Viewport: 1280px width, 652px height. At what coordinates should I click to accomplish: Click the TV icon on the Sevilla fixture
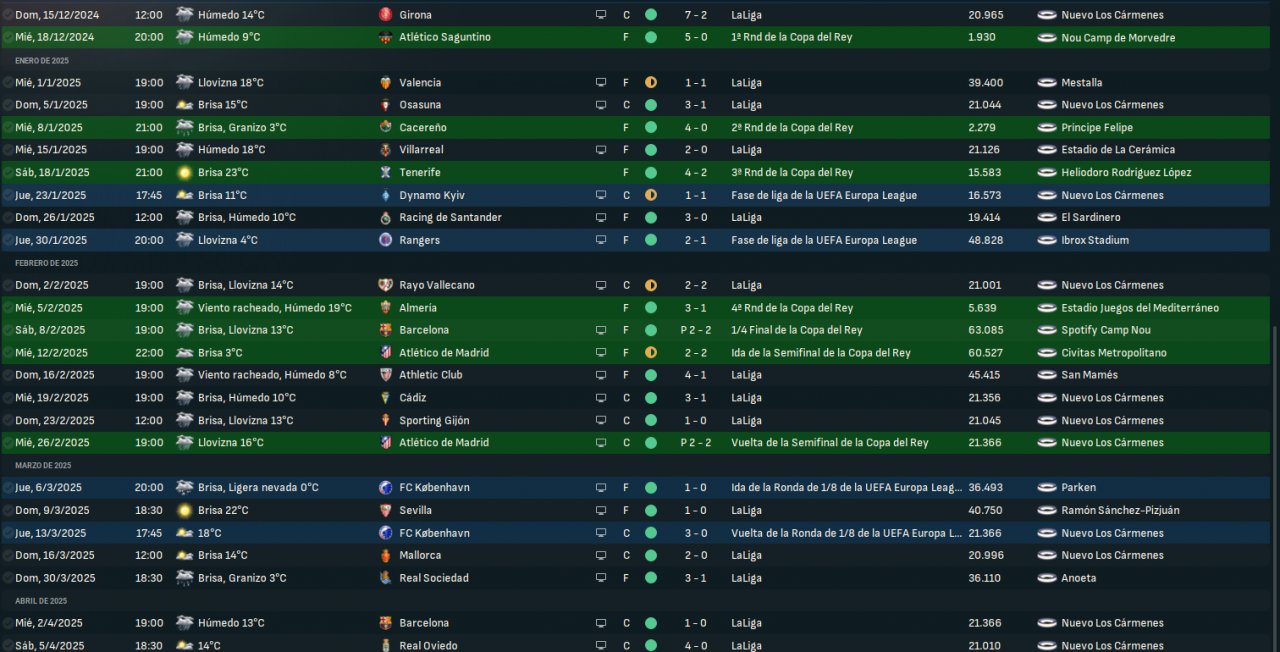pyautogui.click(x=601, y=510)
